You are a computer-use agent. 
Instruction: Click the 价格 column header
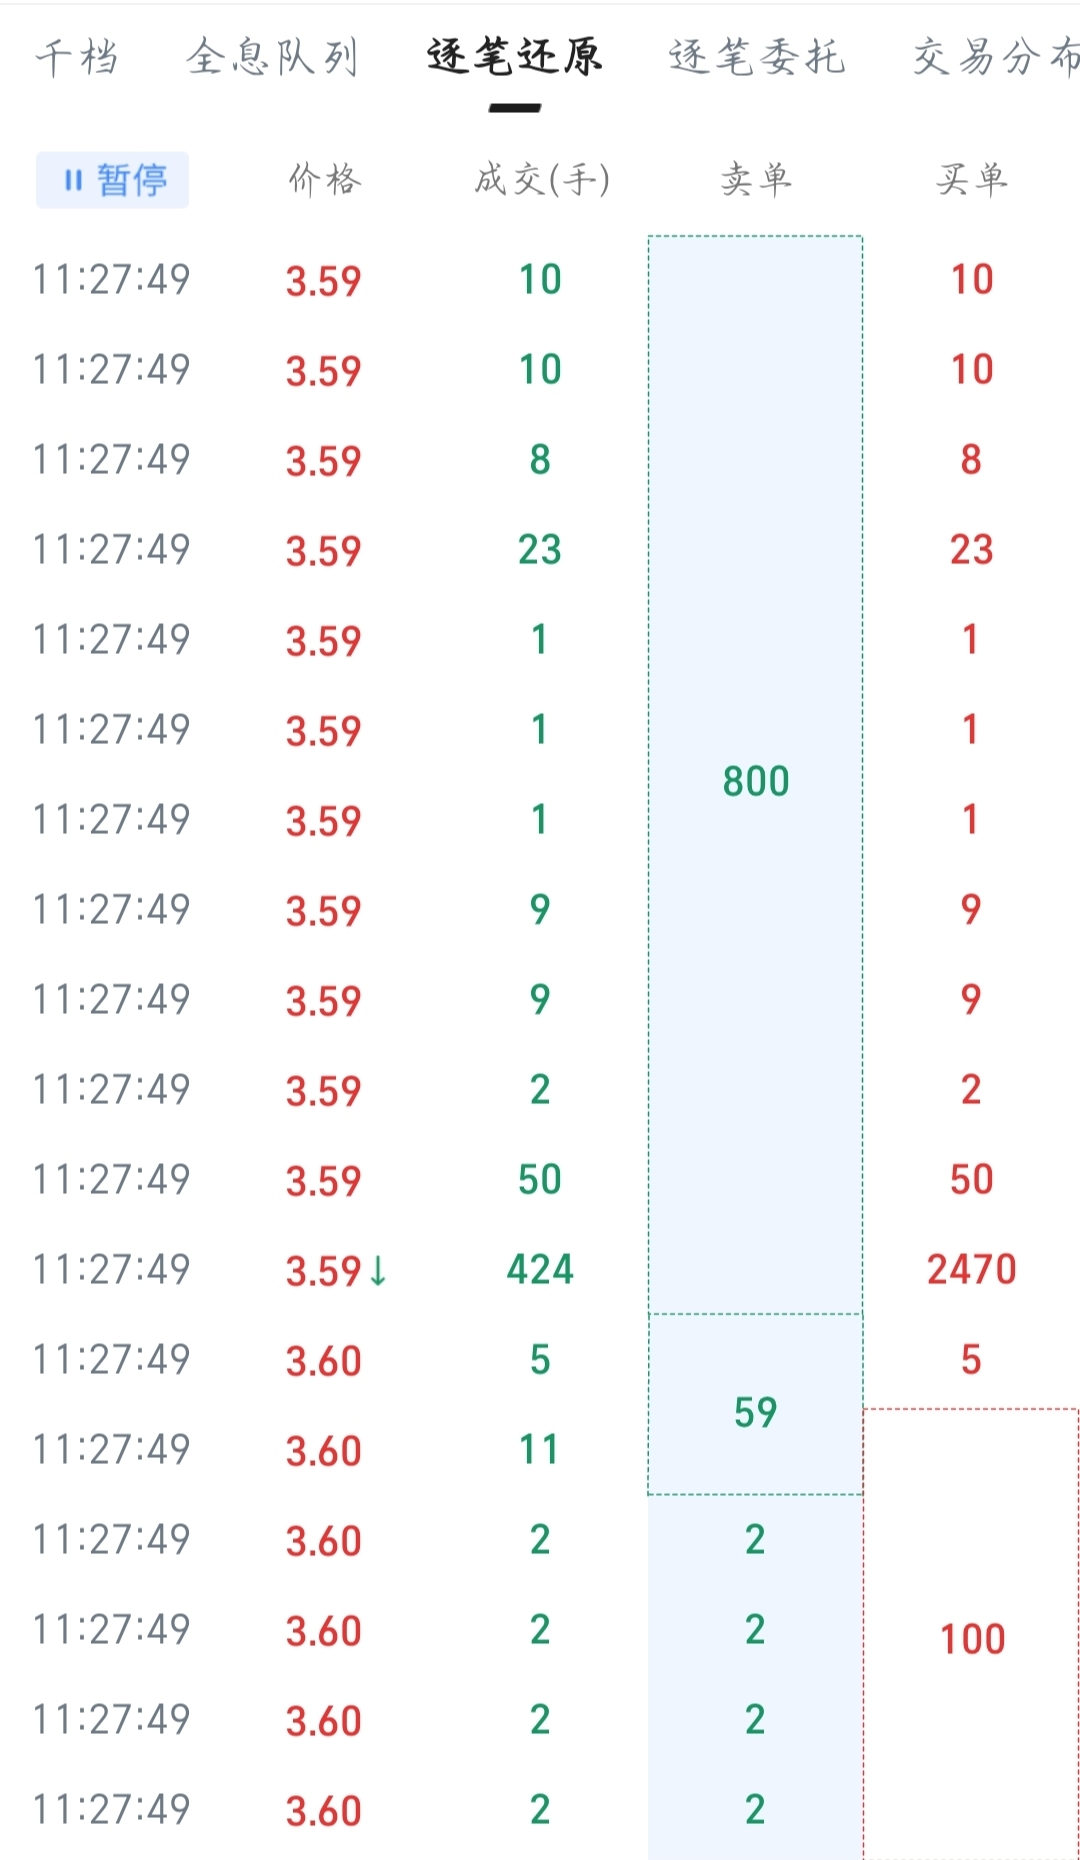[x=324, y=180]
